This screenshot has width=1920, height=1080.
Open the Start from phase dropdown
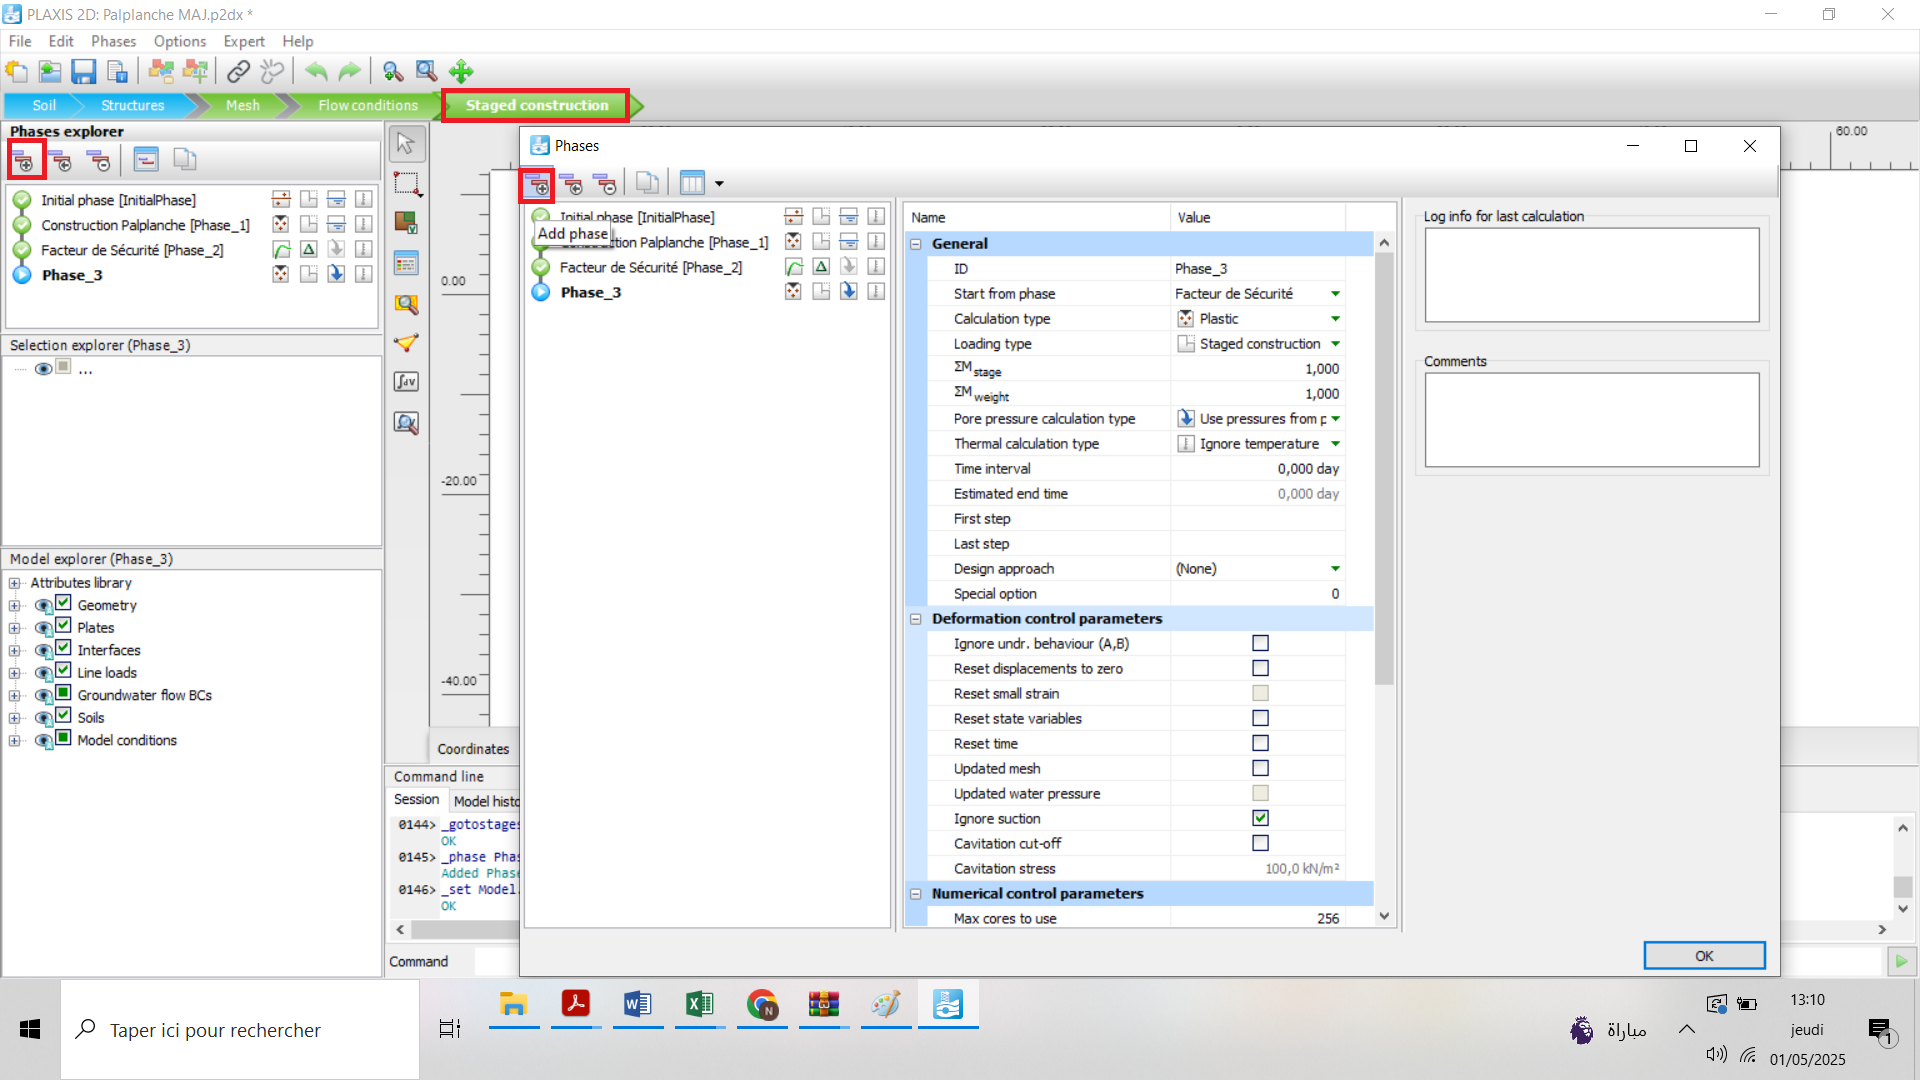click(1335, 293)
